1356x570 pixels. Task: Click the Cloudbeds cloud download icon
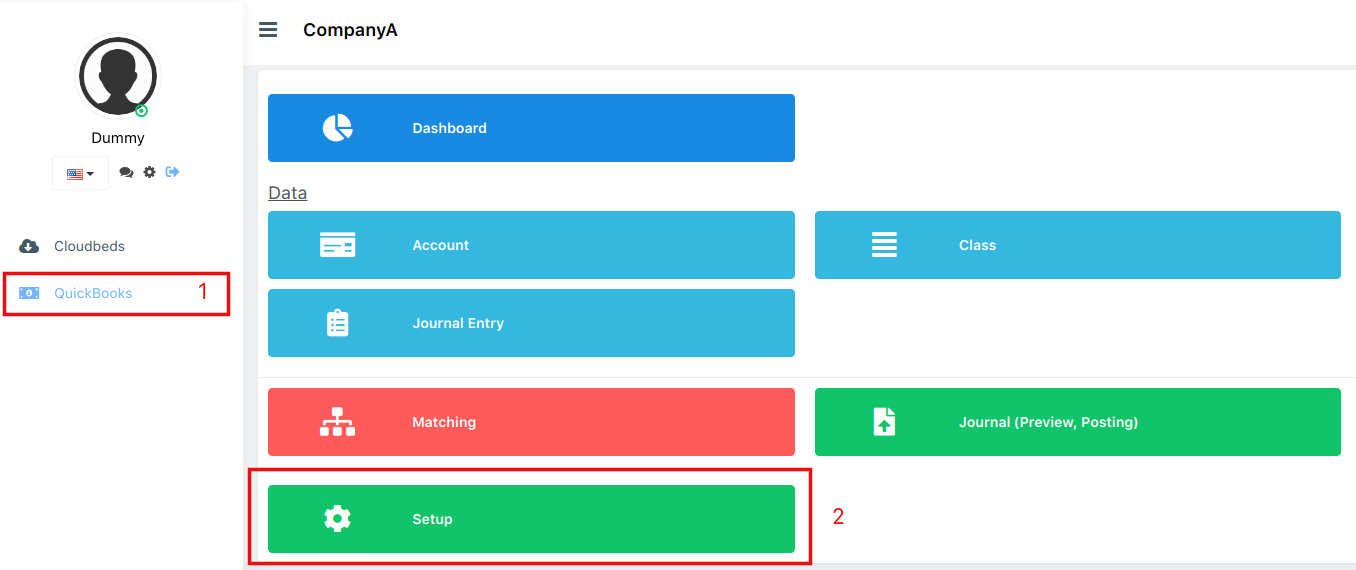[x=29, y=246]
